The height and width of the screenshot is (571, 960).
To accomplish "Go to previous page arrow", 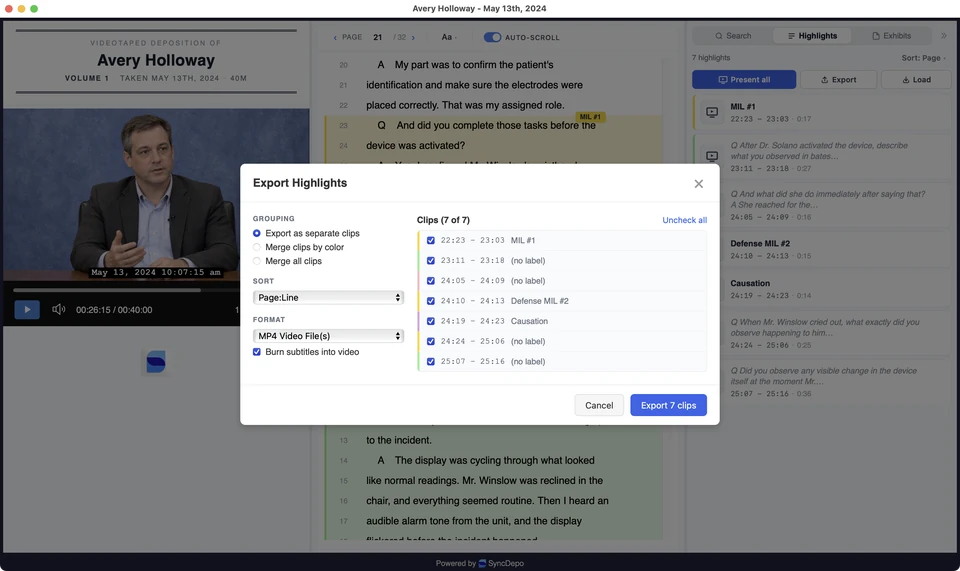I will click(335, 37).
